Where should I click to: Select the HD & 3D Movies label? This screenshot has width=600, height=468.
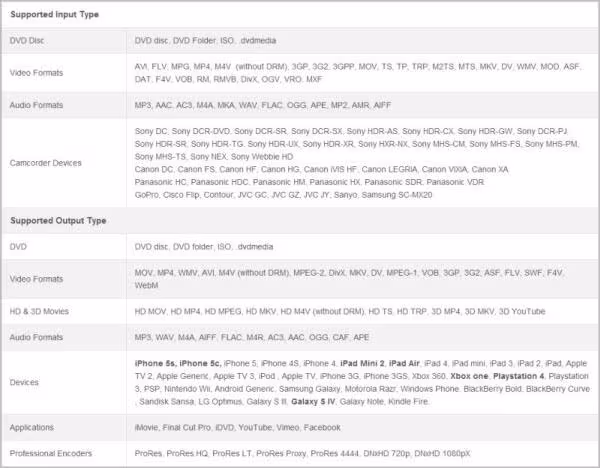coord(47,311)
